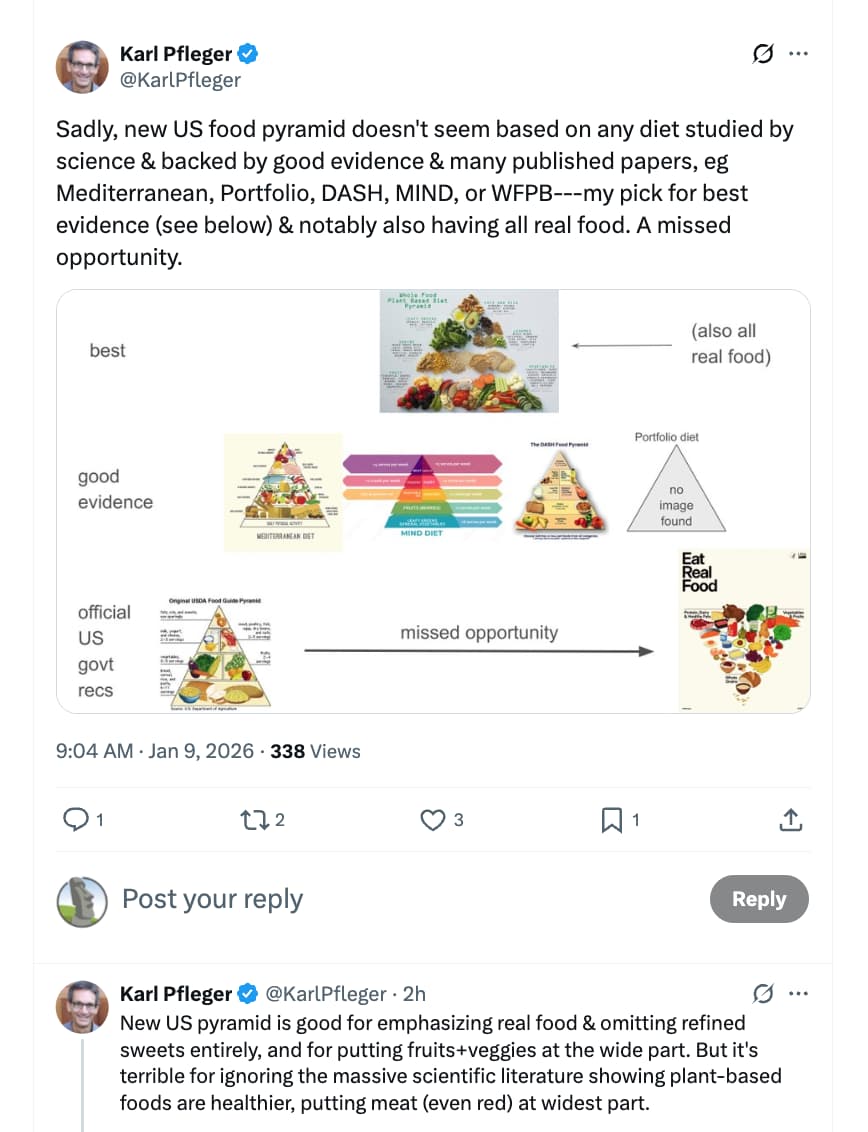This screenshot has height=1132, width=868.
Task: Click the 2h timestamp on reply
Action: tap(414, 993)
